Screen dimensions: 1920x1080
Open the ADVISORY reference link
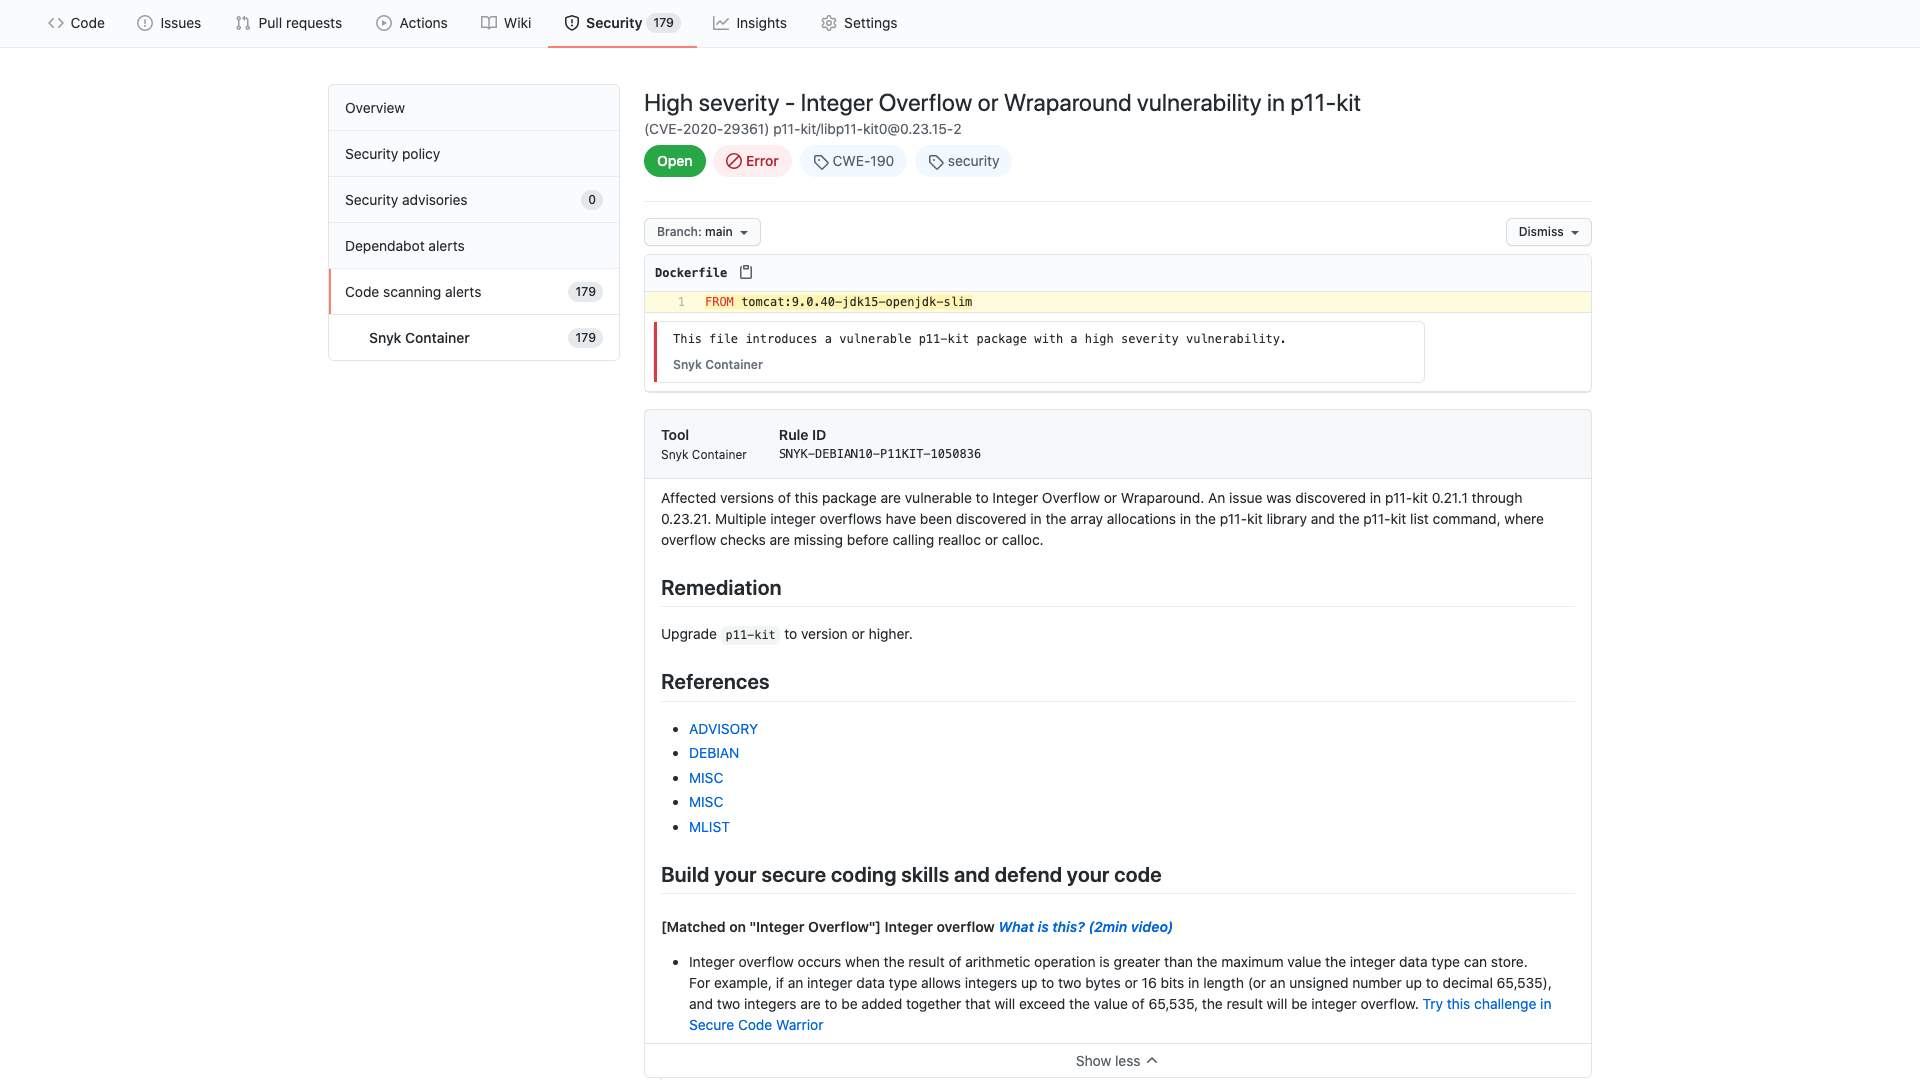click(722, 728)
